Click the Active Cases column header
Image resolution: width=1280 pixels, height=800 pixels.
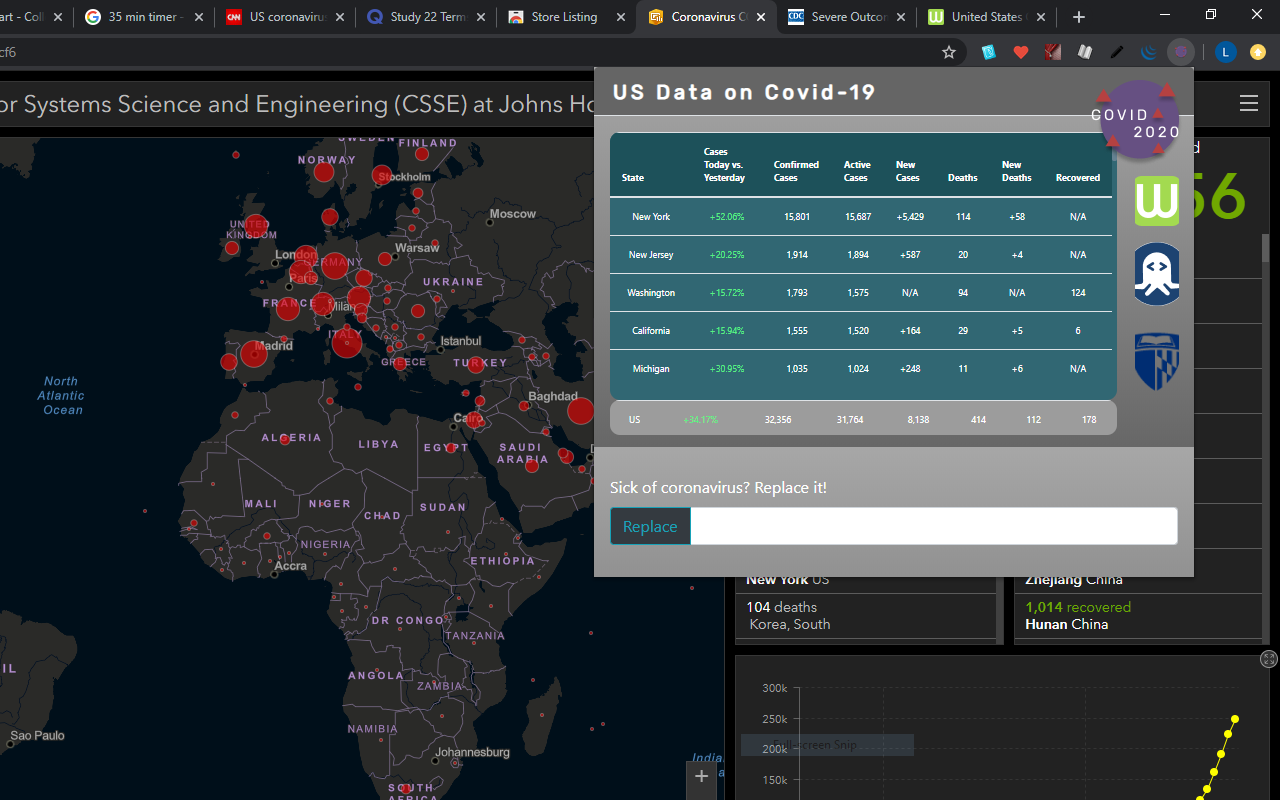click(x=857, y=171)
